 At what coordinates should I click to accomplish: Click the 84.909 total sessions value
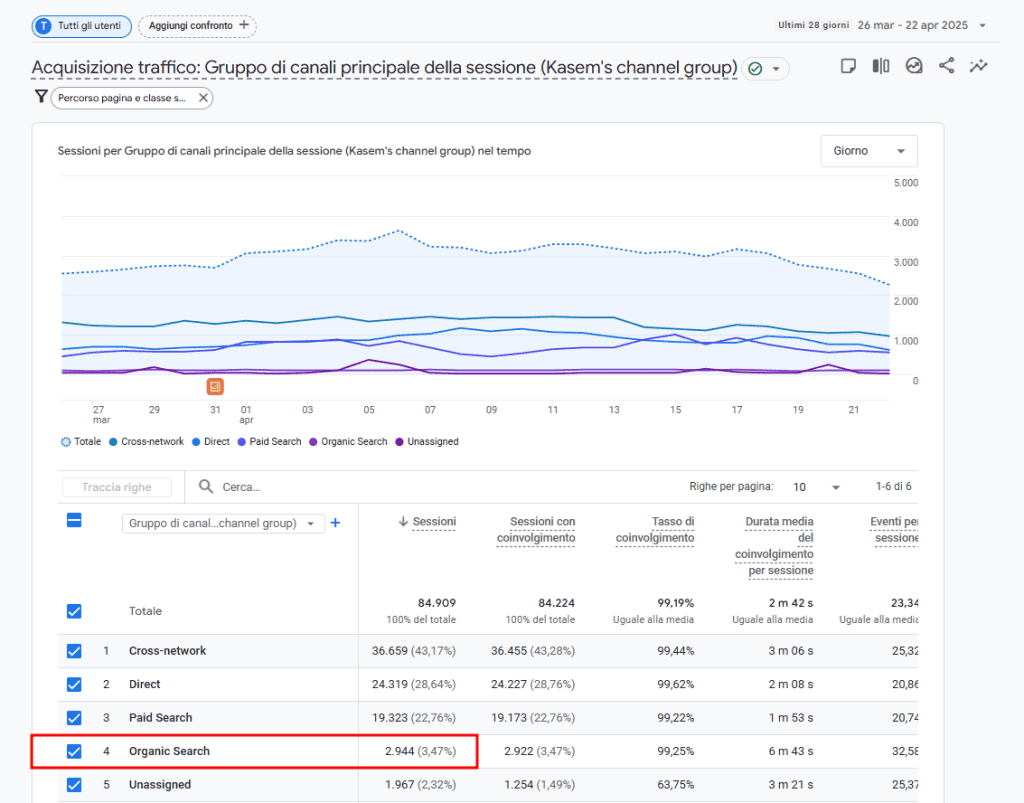(437, 603)
